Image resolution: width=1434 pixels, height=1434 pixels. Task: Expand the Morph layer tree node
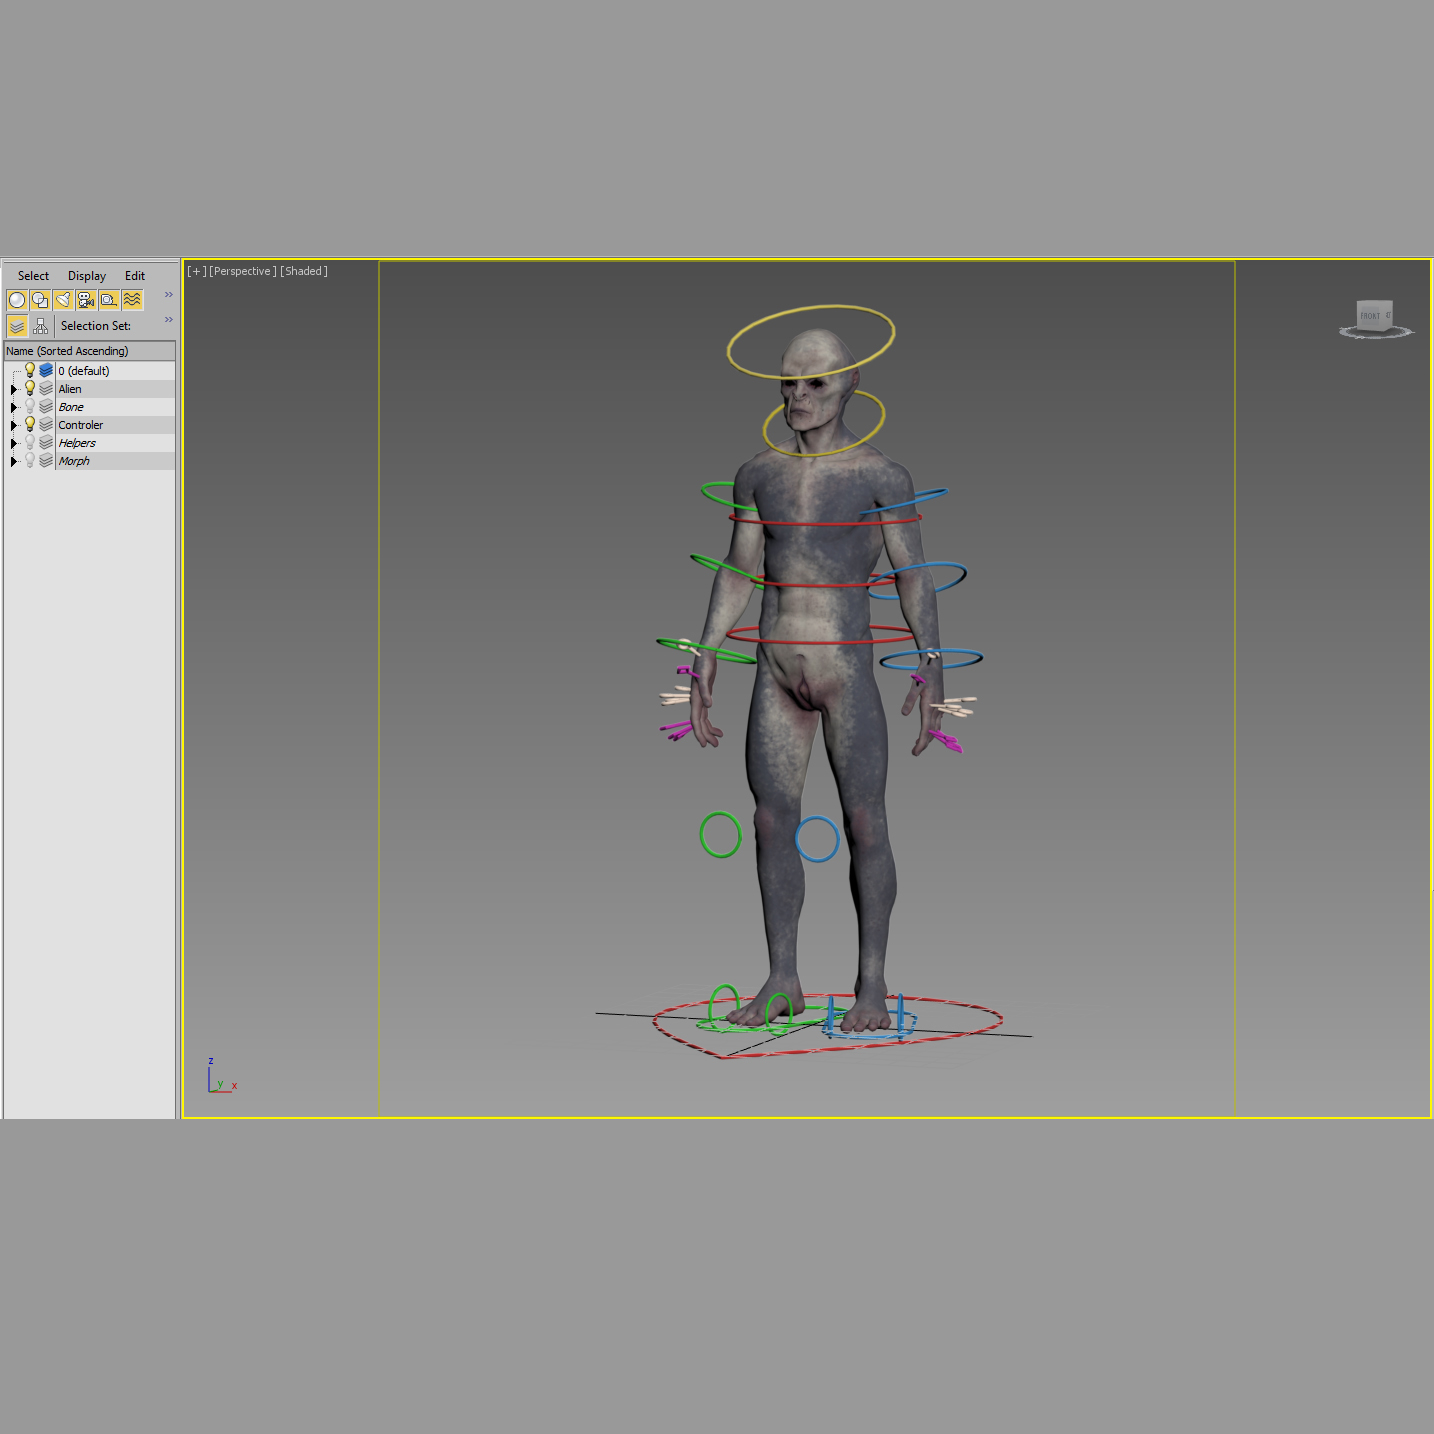pyautogui.click(x=14, y=460)
